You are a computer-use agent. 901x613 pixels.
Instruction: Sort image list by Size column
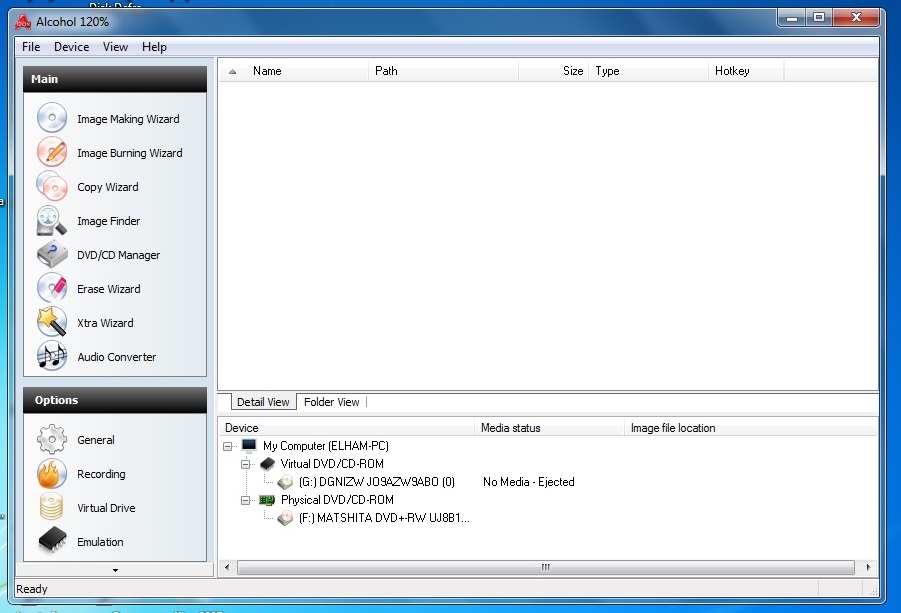[553, 71]
